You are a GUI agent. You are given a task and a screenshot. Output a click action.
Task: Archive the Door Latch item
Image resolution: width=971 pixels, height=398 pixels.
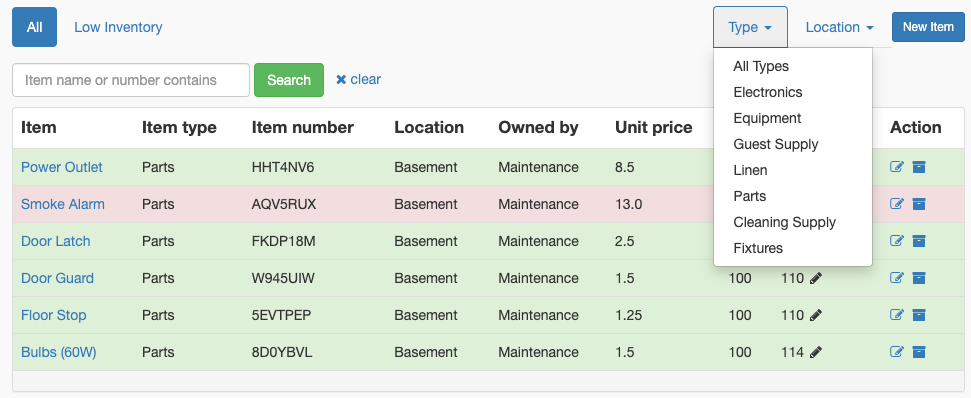(x=919, y=241)
